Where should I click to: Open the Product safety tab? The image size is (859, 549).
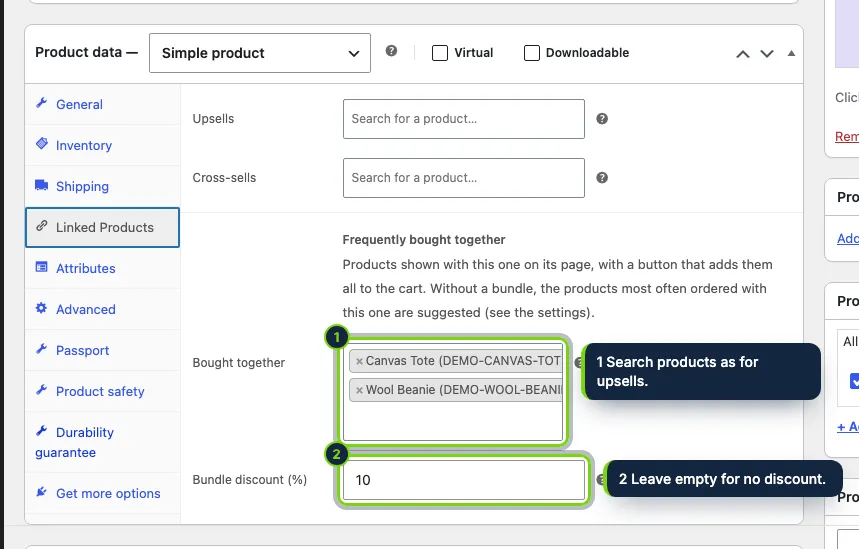102,391
